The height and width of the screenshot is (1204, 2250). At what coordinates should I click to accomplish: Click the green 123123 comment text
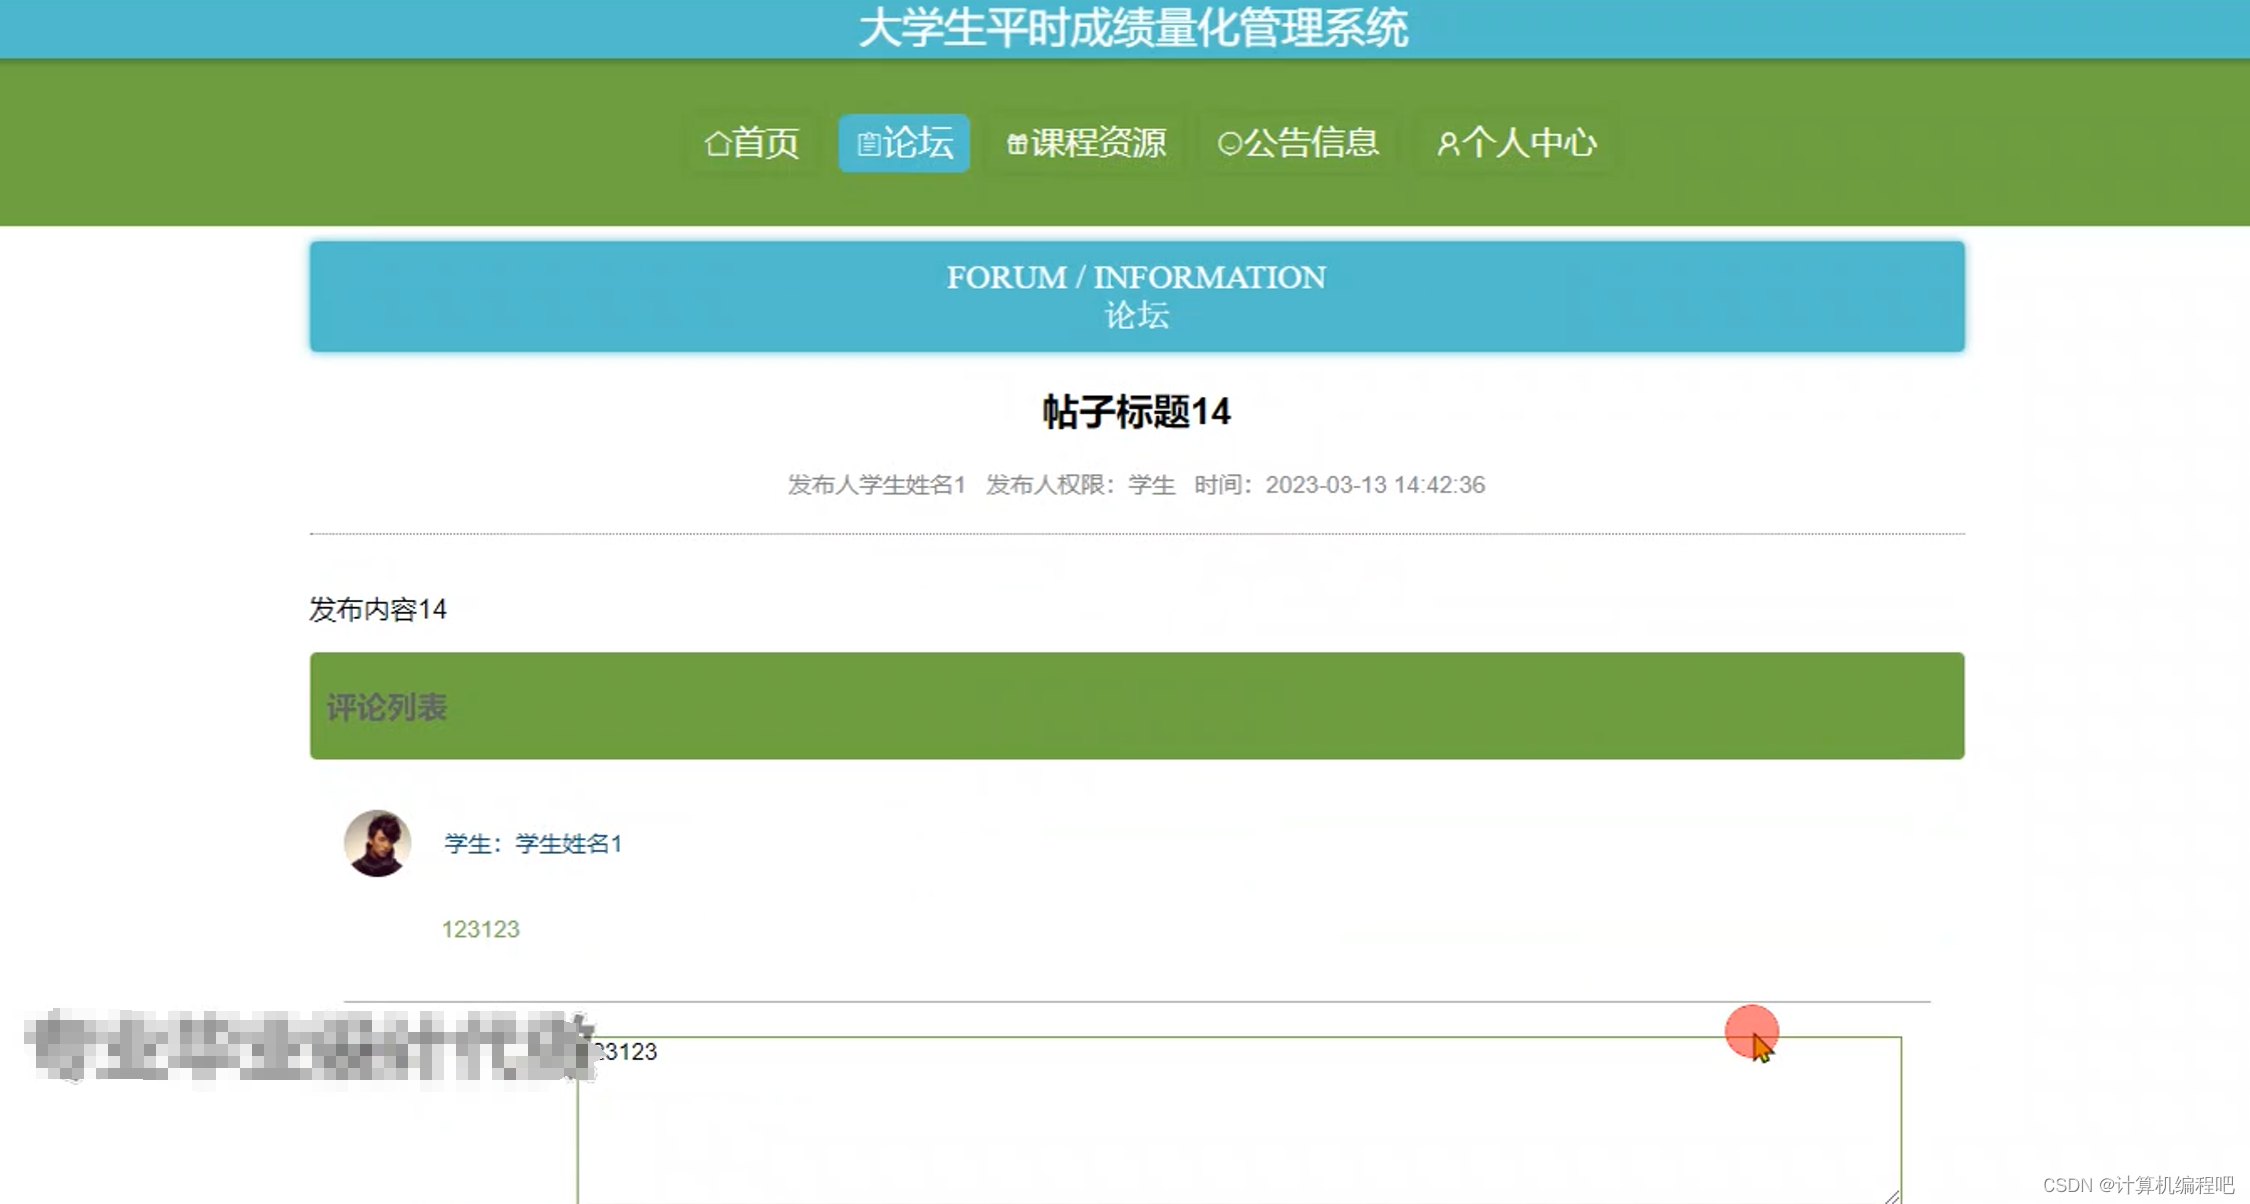(480, 929)
